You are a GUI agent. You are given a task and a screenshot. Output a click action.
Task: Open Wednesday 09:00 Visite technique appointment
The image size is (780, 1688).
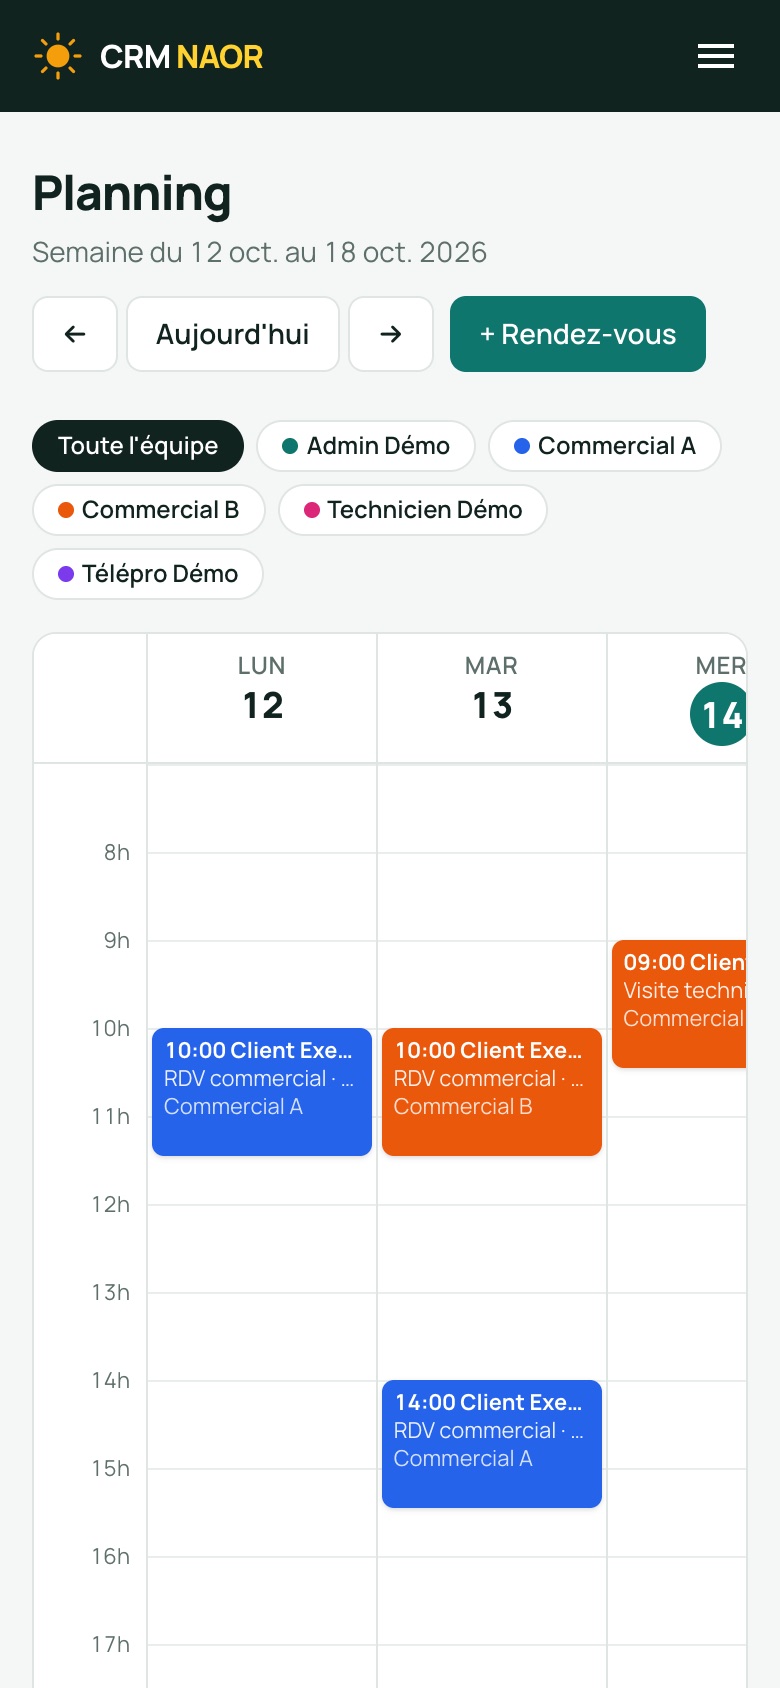(679, 1004)
